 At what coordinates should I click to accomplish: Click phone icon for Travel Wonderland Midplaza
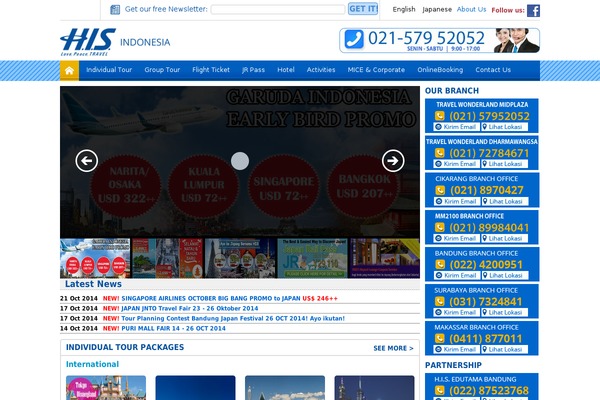pos(440,116)
